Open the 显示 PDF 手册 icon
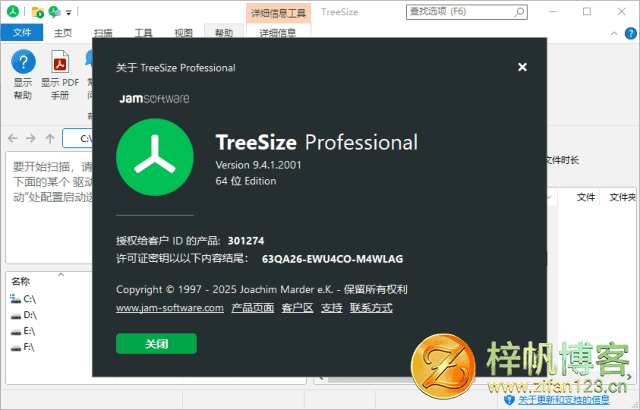Image resolution: width=640 pixels, height=410 pixels. [x=60, y=62]
